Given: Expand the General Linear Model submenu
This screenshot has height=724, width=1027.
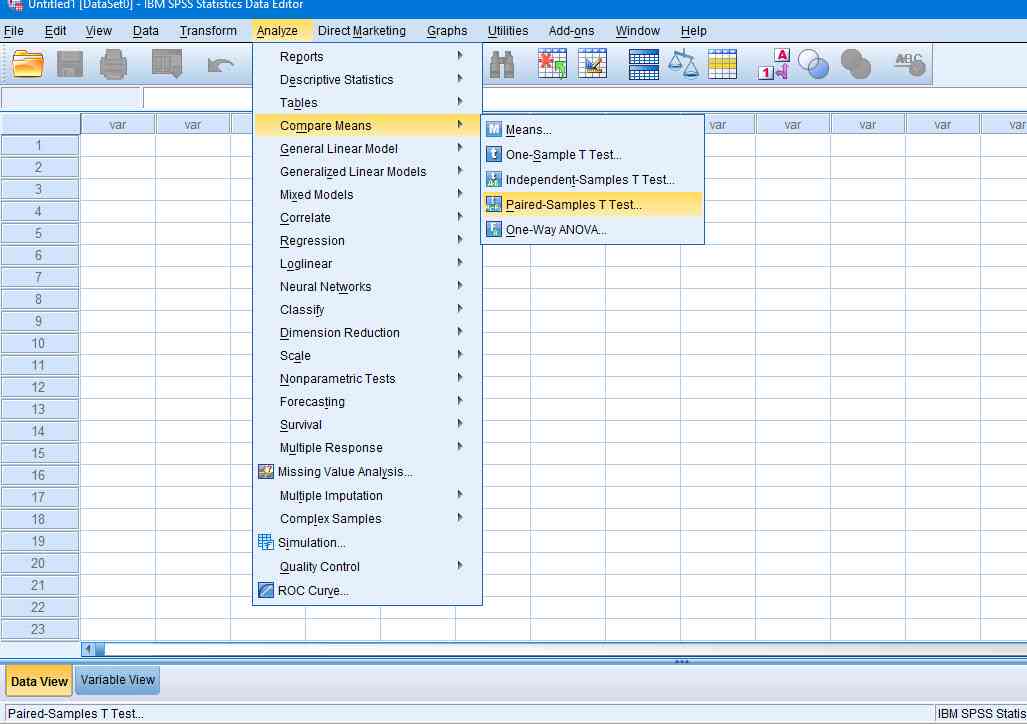Looking at the screenshot, I should [367, 149].
